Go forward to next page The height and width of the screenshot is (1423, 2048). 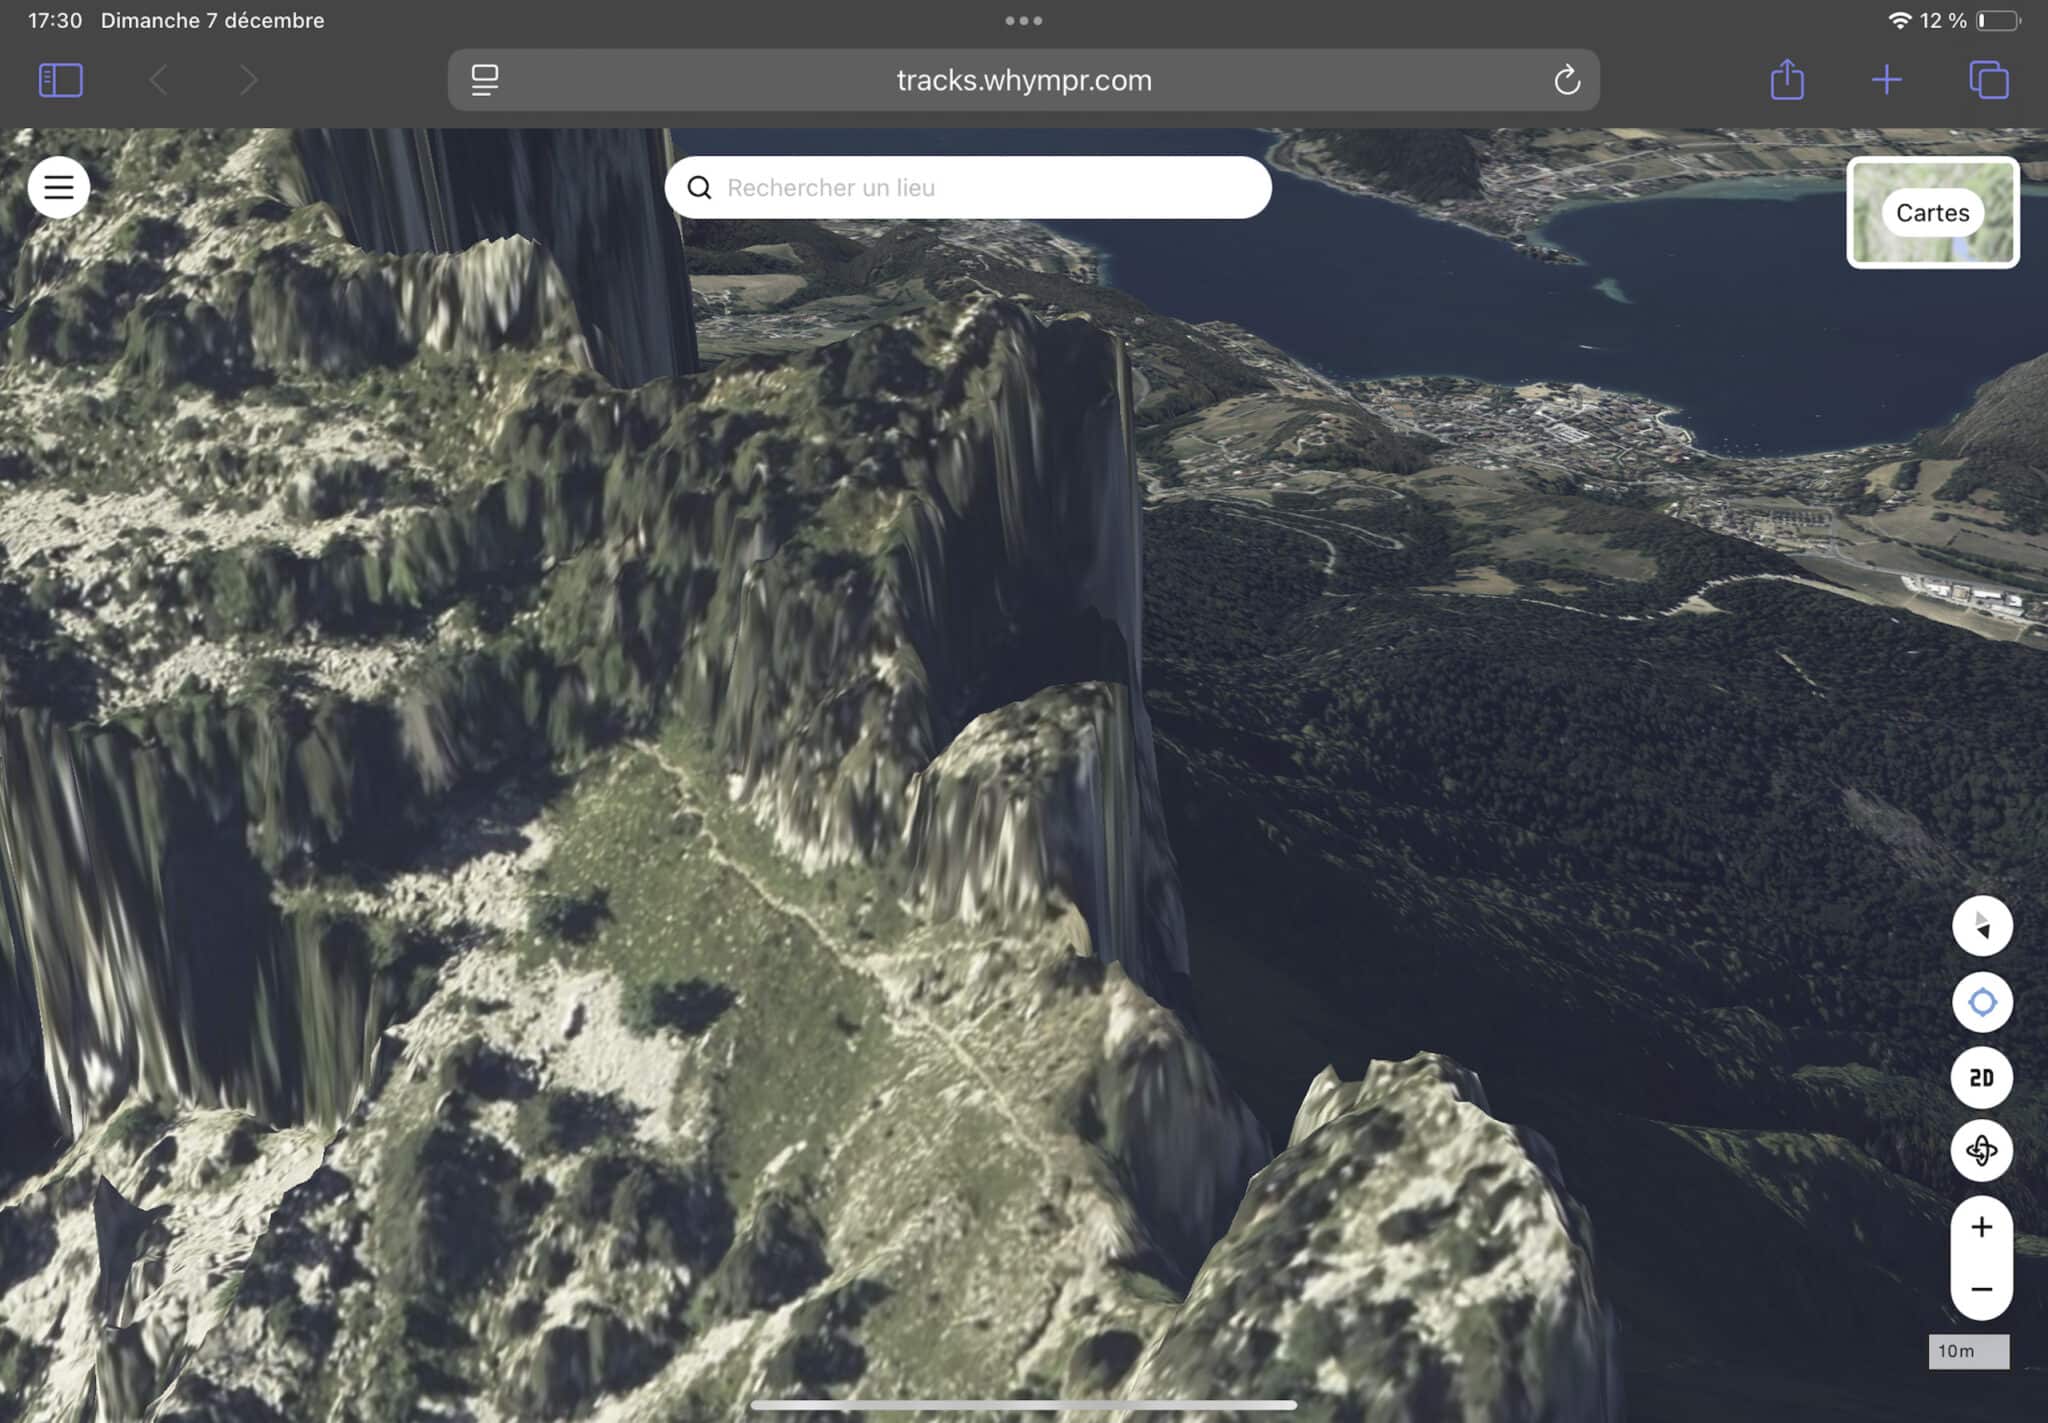(x=248, y=80)
